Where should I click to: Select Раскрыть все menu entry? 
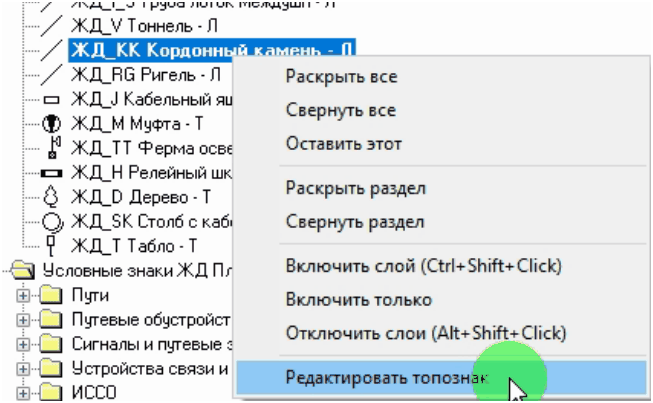coord(341,76)
